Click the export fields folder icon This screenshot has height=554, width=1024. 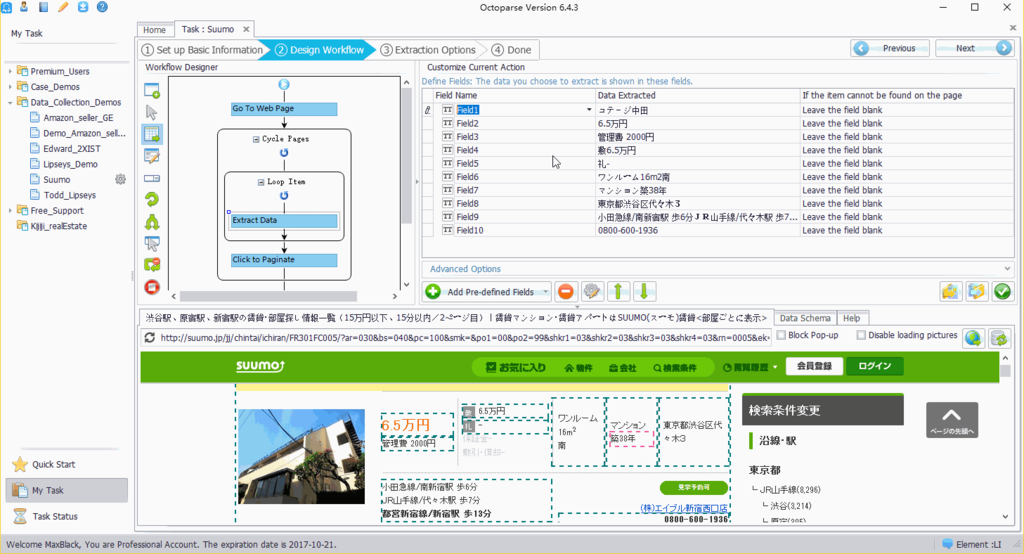[x=976, y=292]
